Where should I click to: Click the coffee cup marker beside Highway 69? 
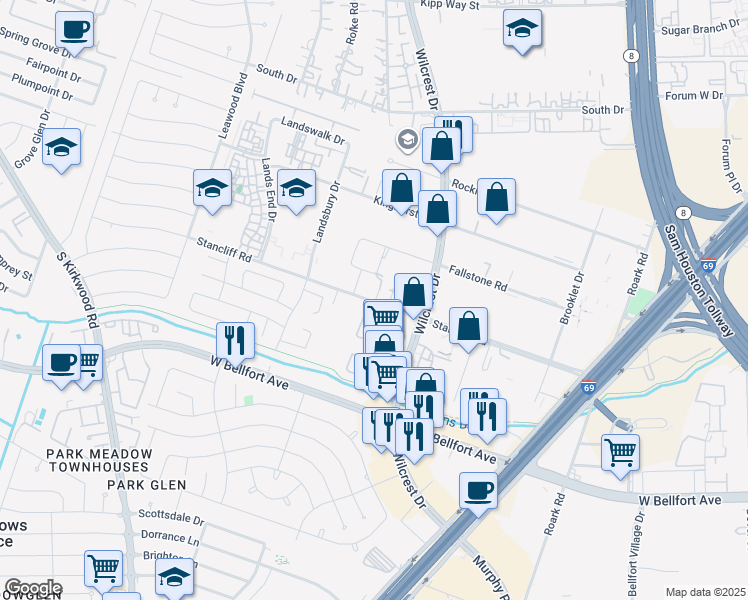point(478,490)
